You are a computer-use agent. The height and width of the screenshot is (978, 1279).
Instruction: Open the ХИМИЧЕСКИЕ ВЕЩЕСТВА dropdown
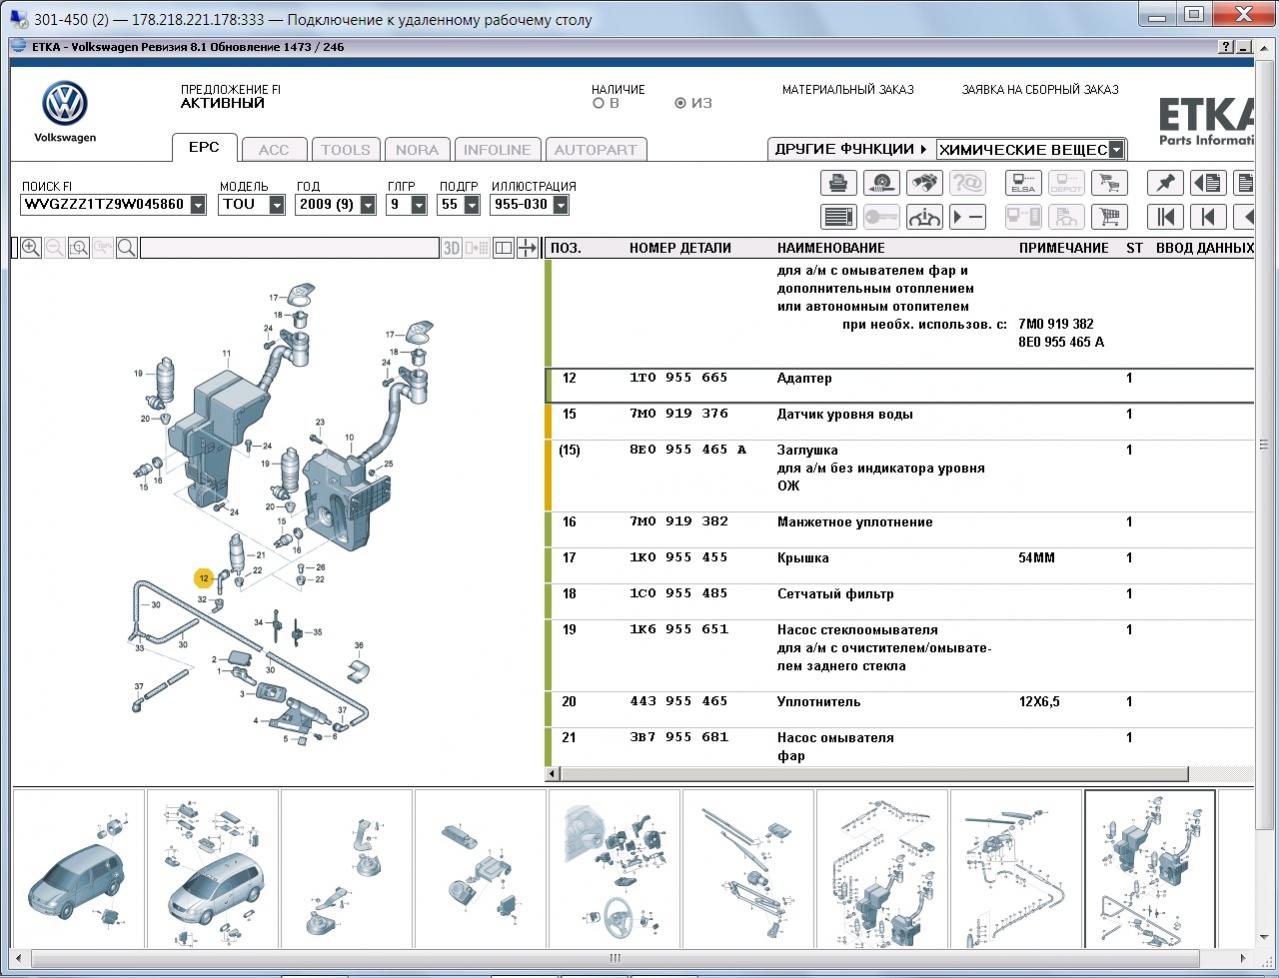[1117, 150]
